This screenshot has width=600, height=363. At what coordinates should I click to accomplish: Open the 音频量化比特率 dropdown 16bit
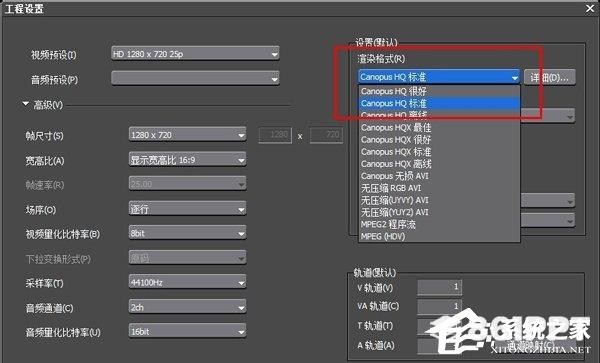pyautogui.click(x=188, y=331)
